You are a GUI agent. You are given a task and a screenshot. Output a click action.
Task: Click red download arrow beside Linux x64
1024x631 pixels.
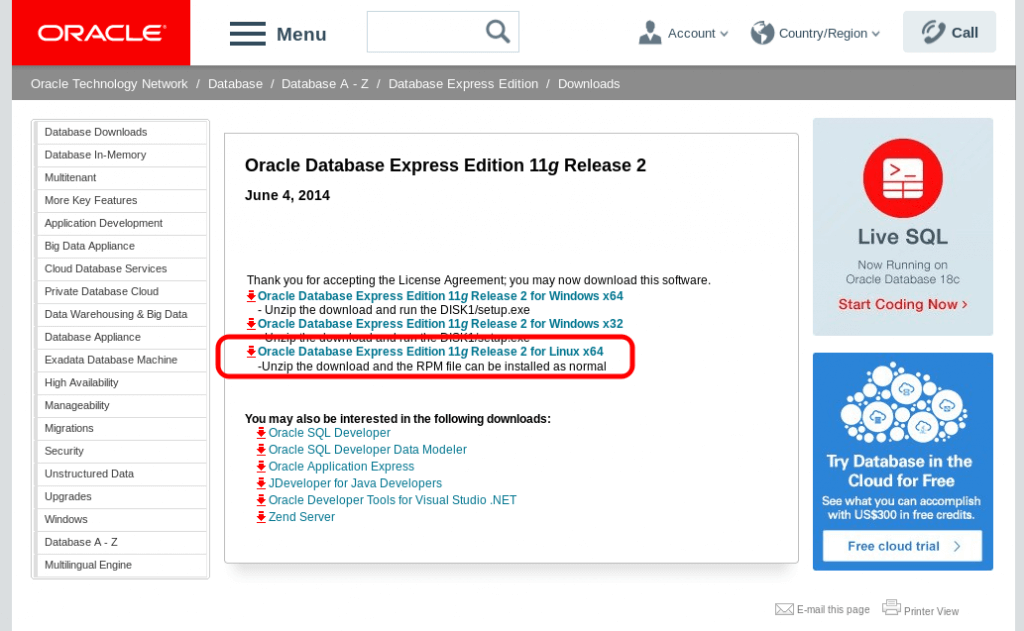251,352
